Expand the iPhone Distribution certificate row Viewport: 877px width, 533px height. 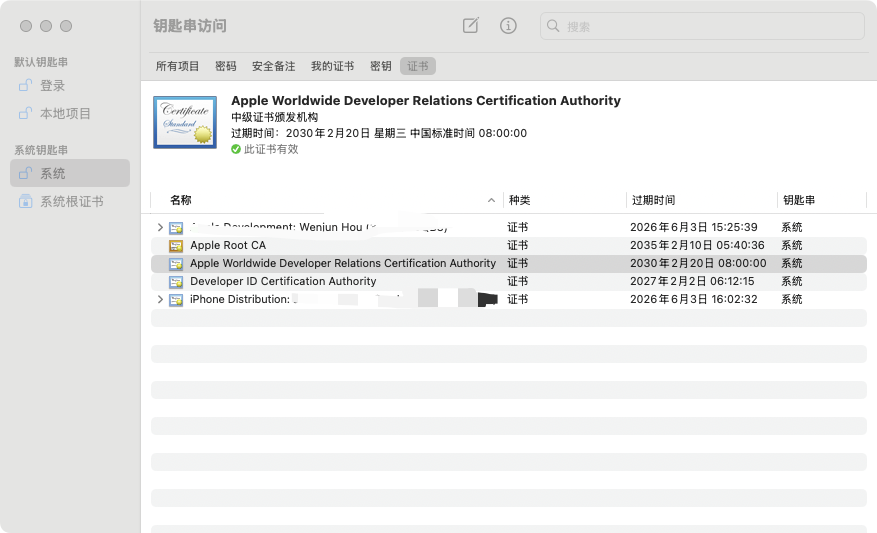[160, 299]
